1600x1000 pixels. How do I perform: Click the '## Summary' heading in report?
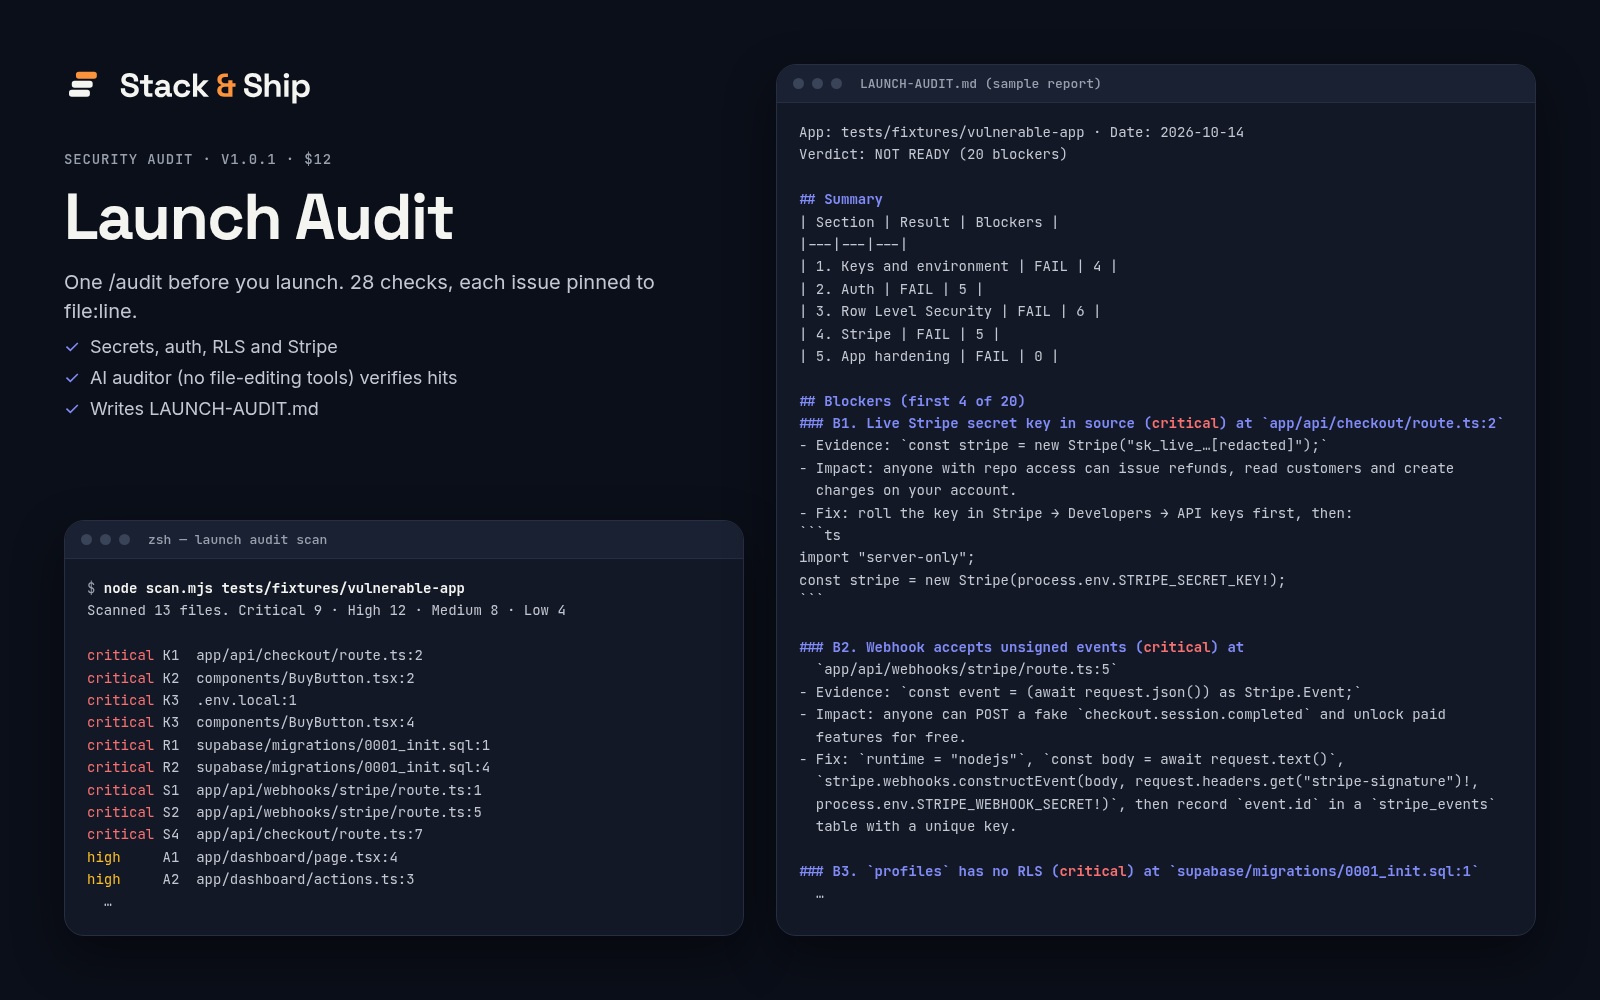[x=841, y=199]
